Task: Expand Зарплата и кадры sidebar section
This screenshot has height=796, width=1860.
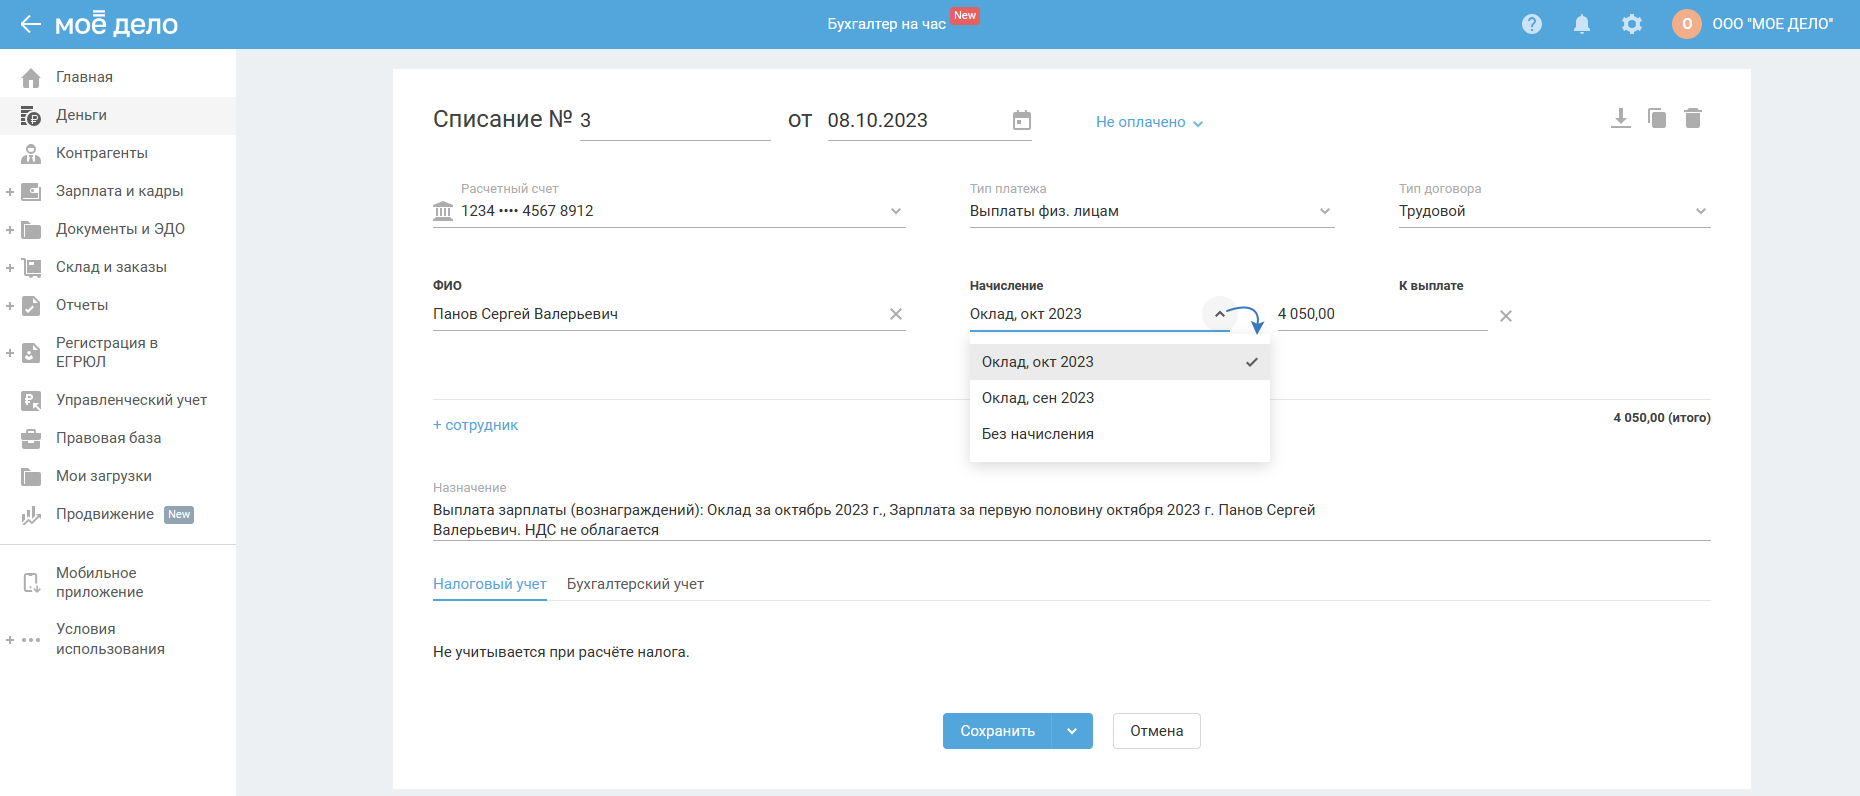Action: [10, 191]
